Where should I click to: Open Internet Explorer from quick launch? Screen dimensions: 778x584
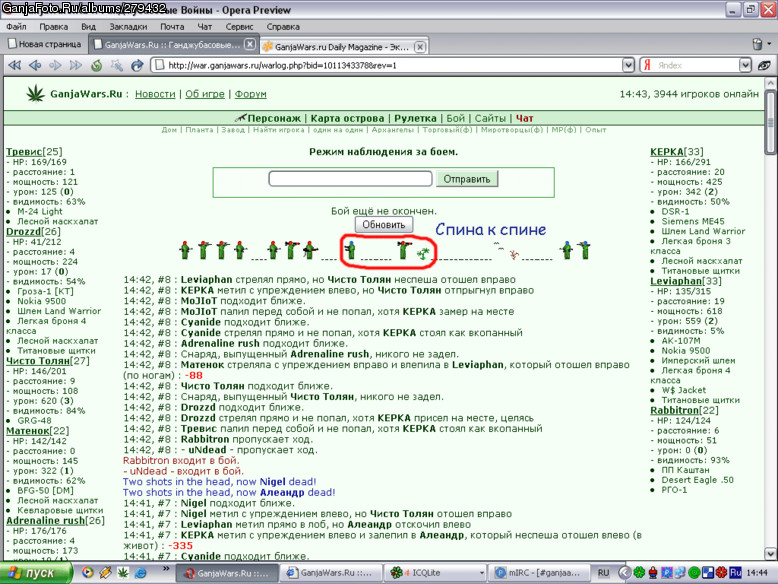pos(140,573)
